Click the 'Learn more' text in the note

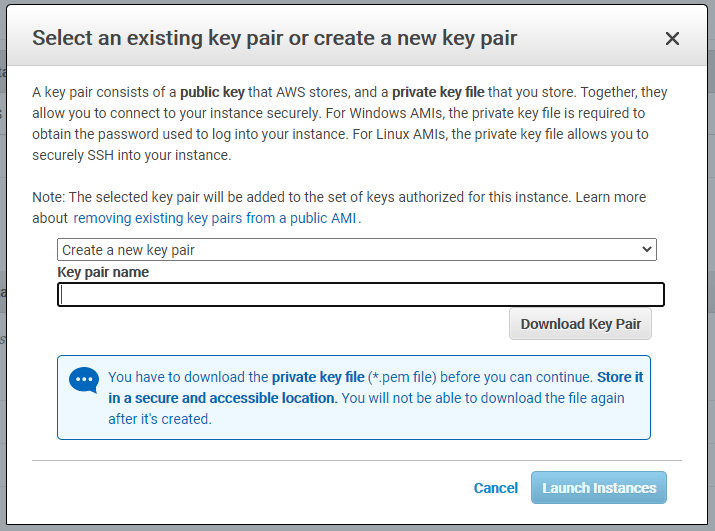[611, 197]
